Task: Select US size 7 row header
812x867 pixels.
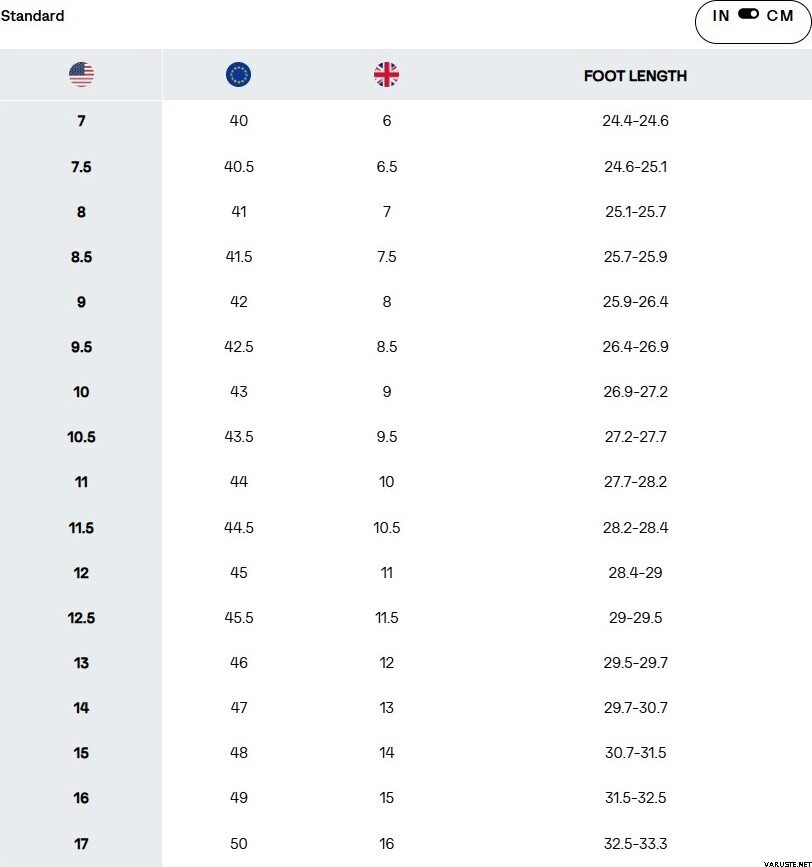Action: point(81,121)
